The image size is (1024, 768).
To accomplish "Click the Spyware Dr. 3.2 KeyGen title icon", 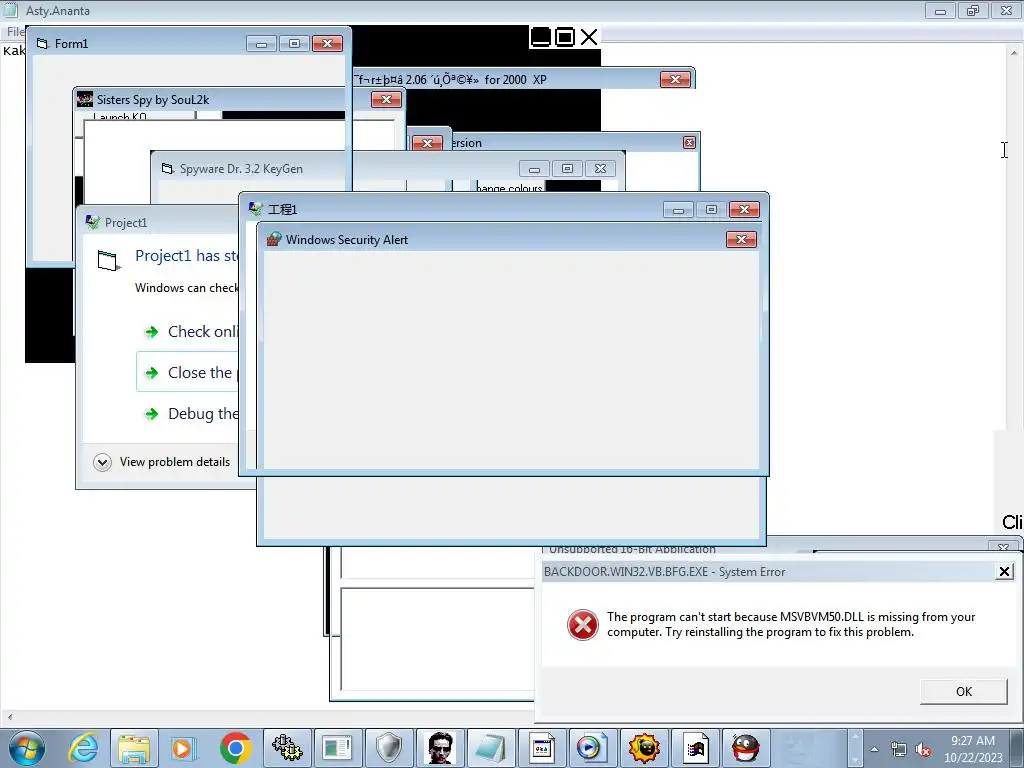I will click(x=168, y=168).
